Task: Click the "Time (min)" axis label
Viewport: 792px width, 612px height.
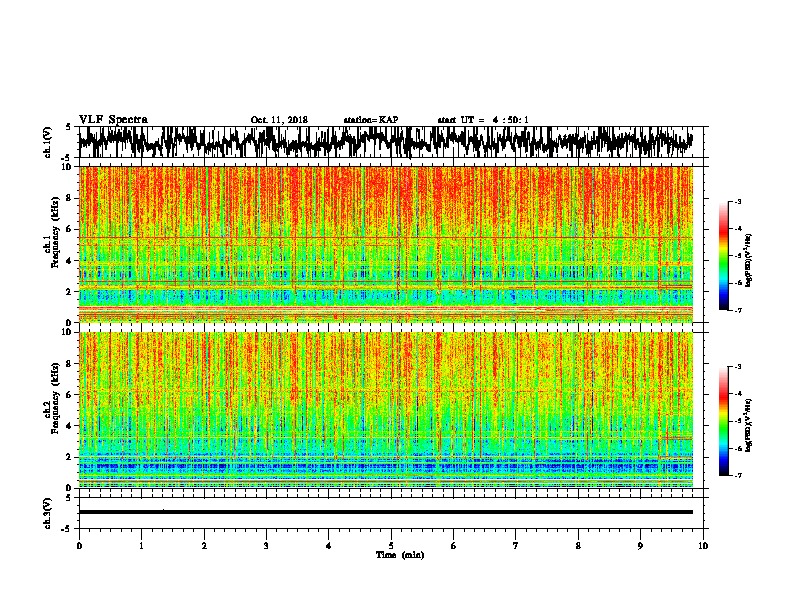Action: click(x=400, y=555)
